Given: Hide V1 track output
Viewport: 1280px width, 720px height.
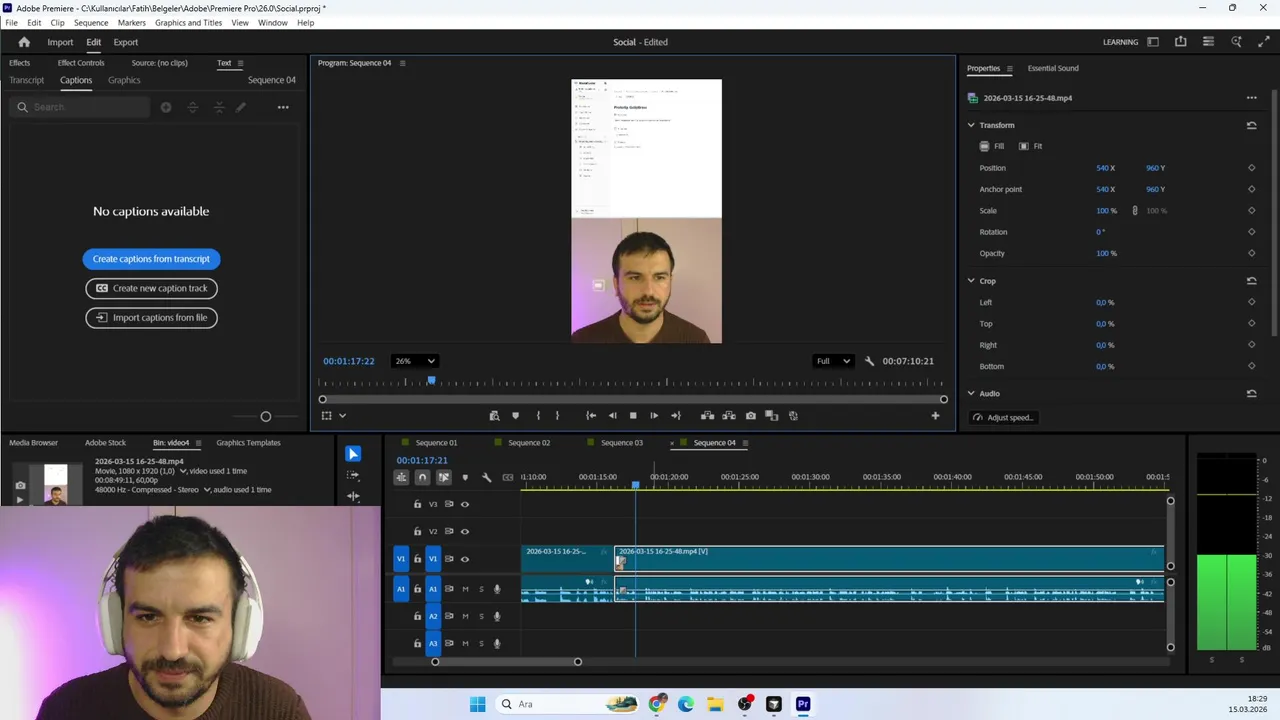Looking at the screenshot, I should [465, 559].
